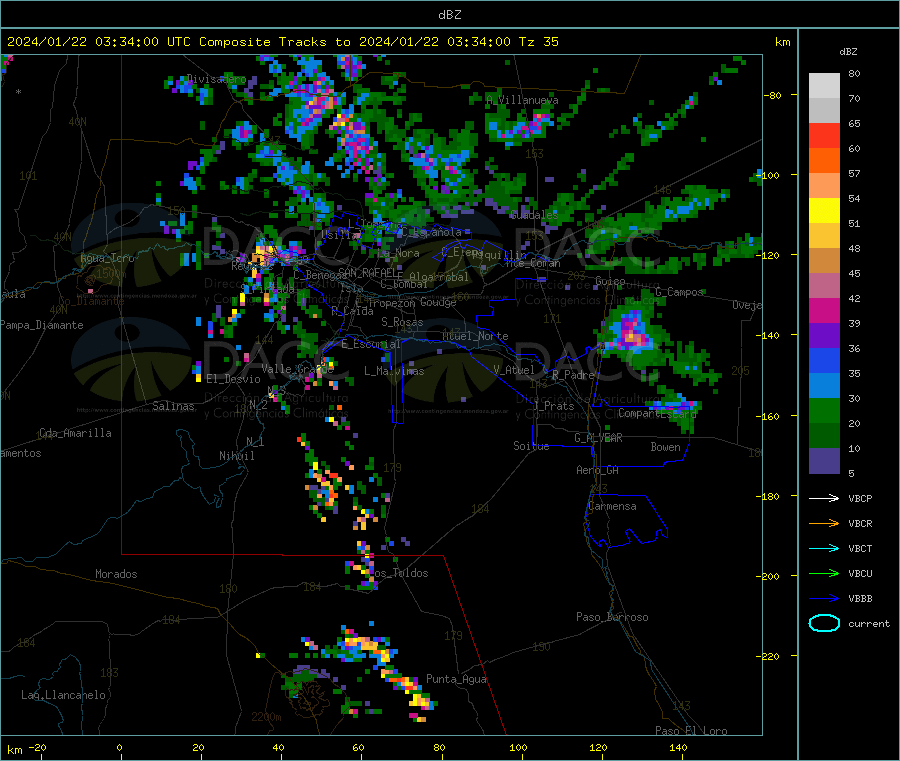Select the purple swatch between 39 and 36
Image resolution: width=900 pixels, height=761 pixels.
pos(824,336)
